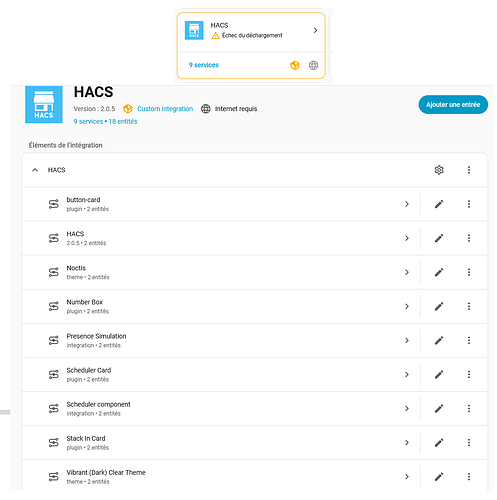
Task: Click the orange custom integration icon on HACS card
Action: coord(295,65)
